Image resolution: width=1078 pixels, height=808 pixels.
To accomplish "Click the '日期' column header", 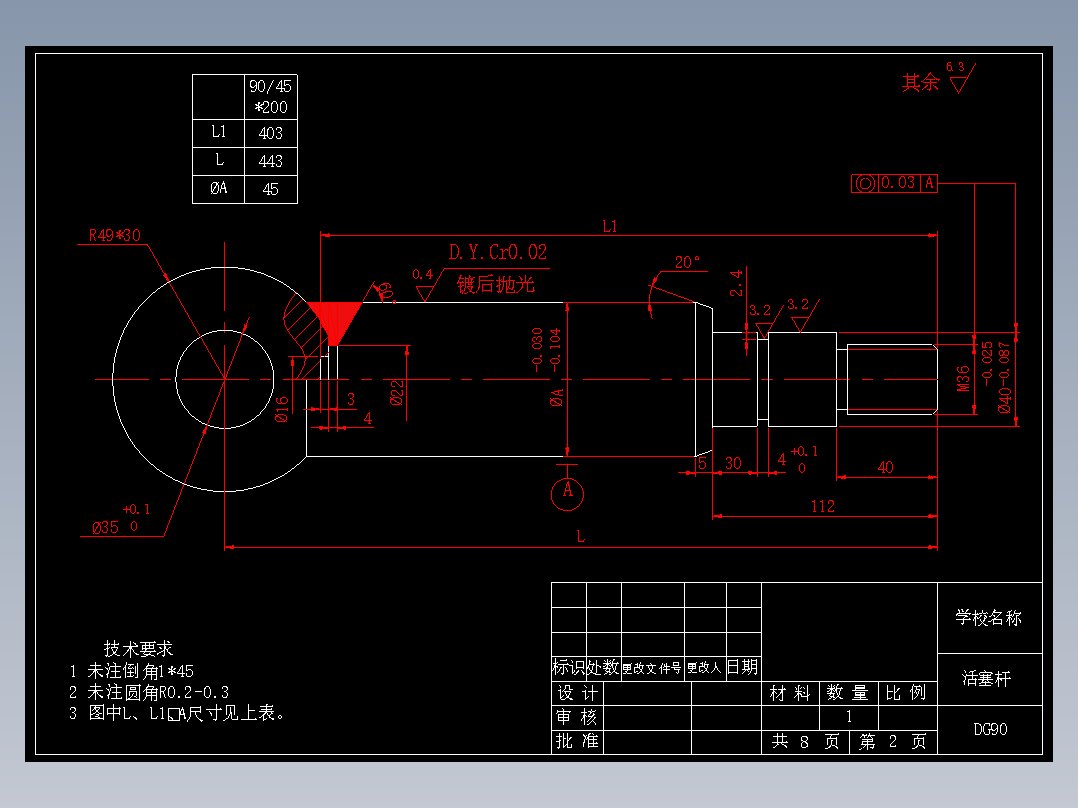I will (x=743, y=667).
